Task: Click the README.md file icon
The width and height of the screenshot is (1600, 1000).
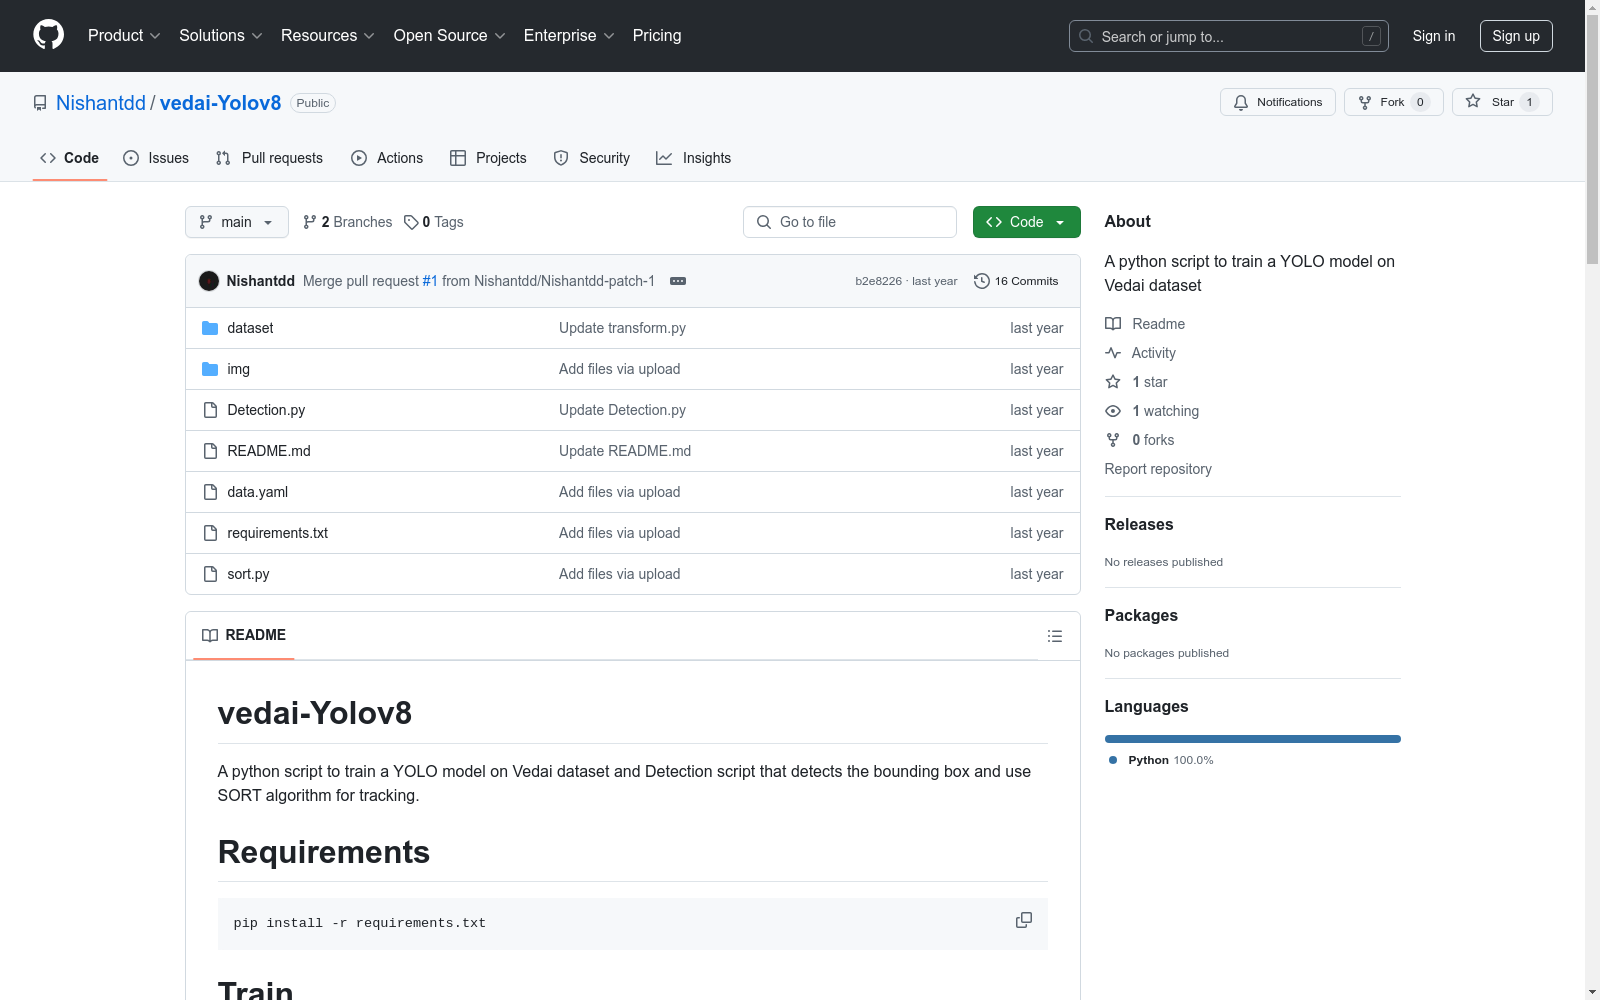Action: point(210,451)
